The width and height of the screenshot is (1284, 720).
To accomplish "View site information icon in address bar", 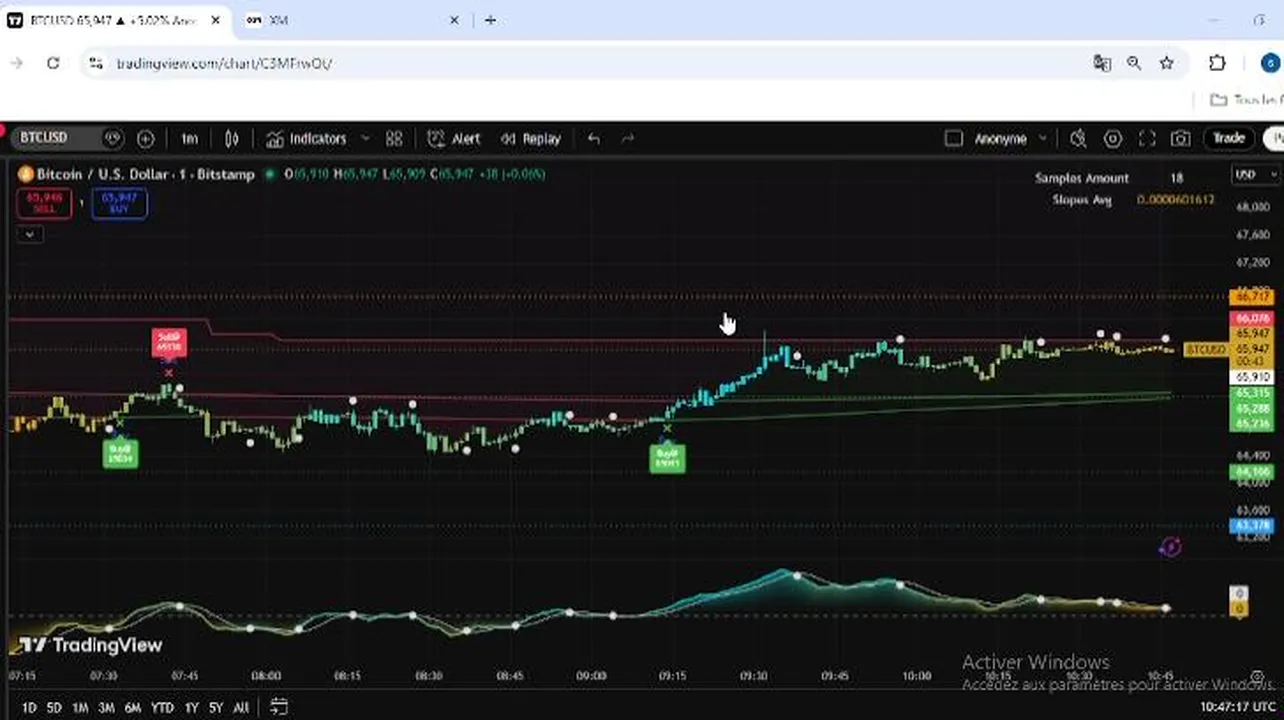I will click(95, 63).
